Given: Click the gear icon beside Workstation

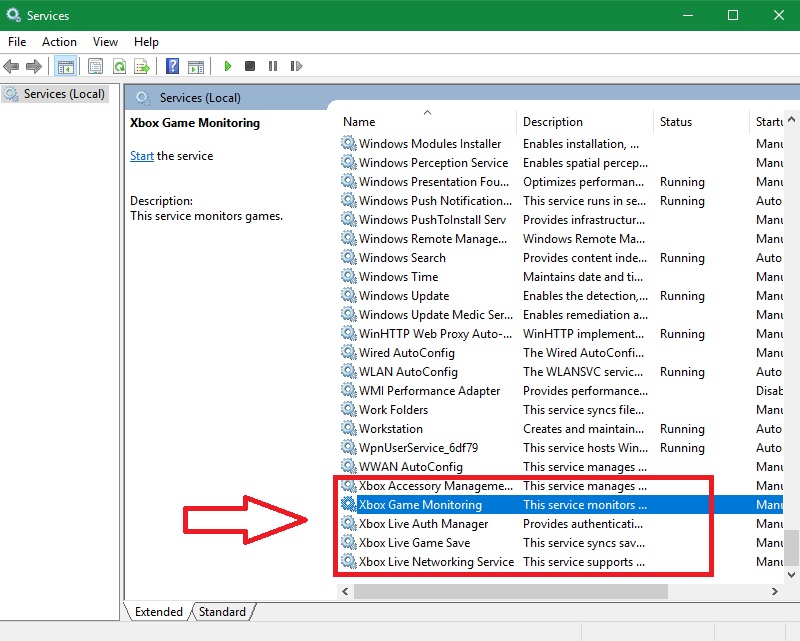Looking at the screenshot, I should pos(348,428).
